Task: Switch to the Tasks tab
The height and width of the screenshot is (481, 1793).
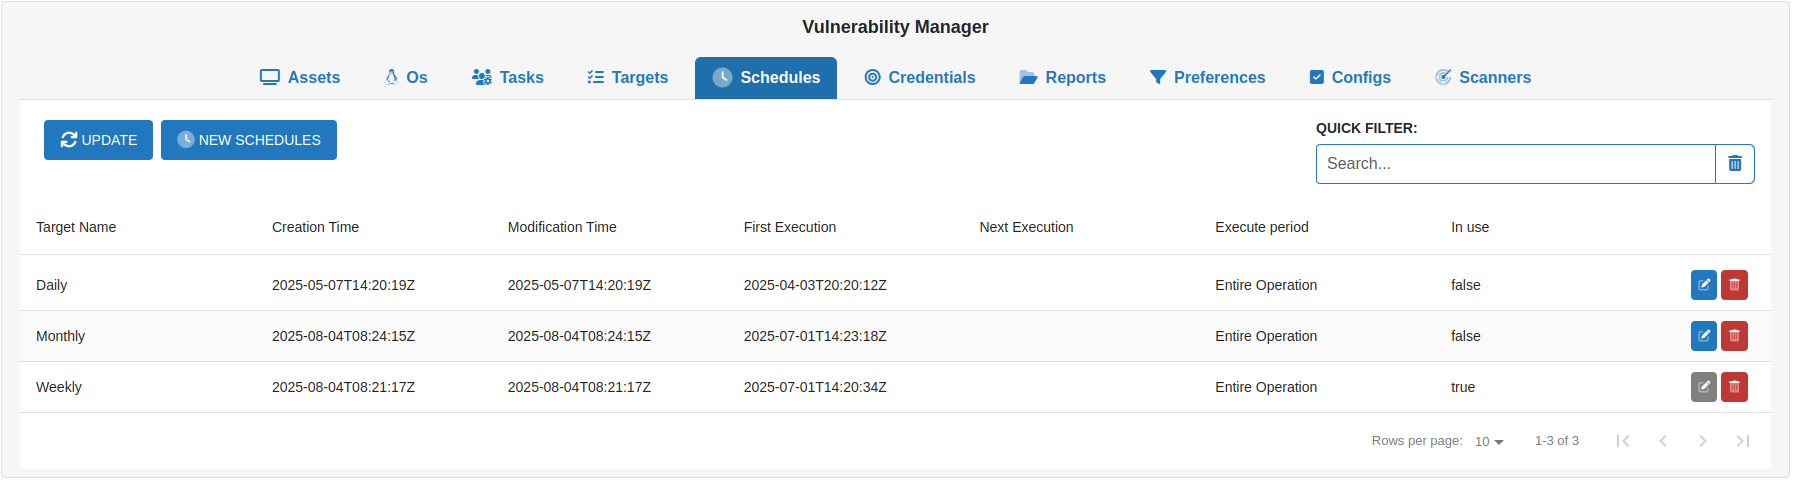Action: click(508, 78)
